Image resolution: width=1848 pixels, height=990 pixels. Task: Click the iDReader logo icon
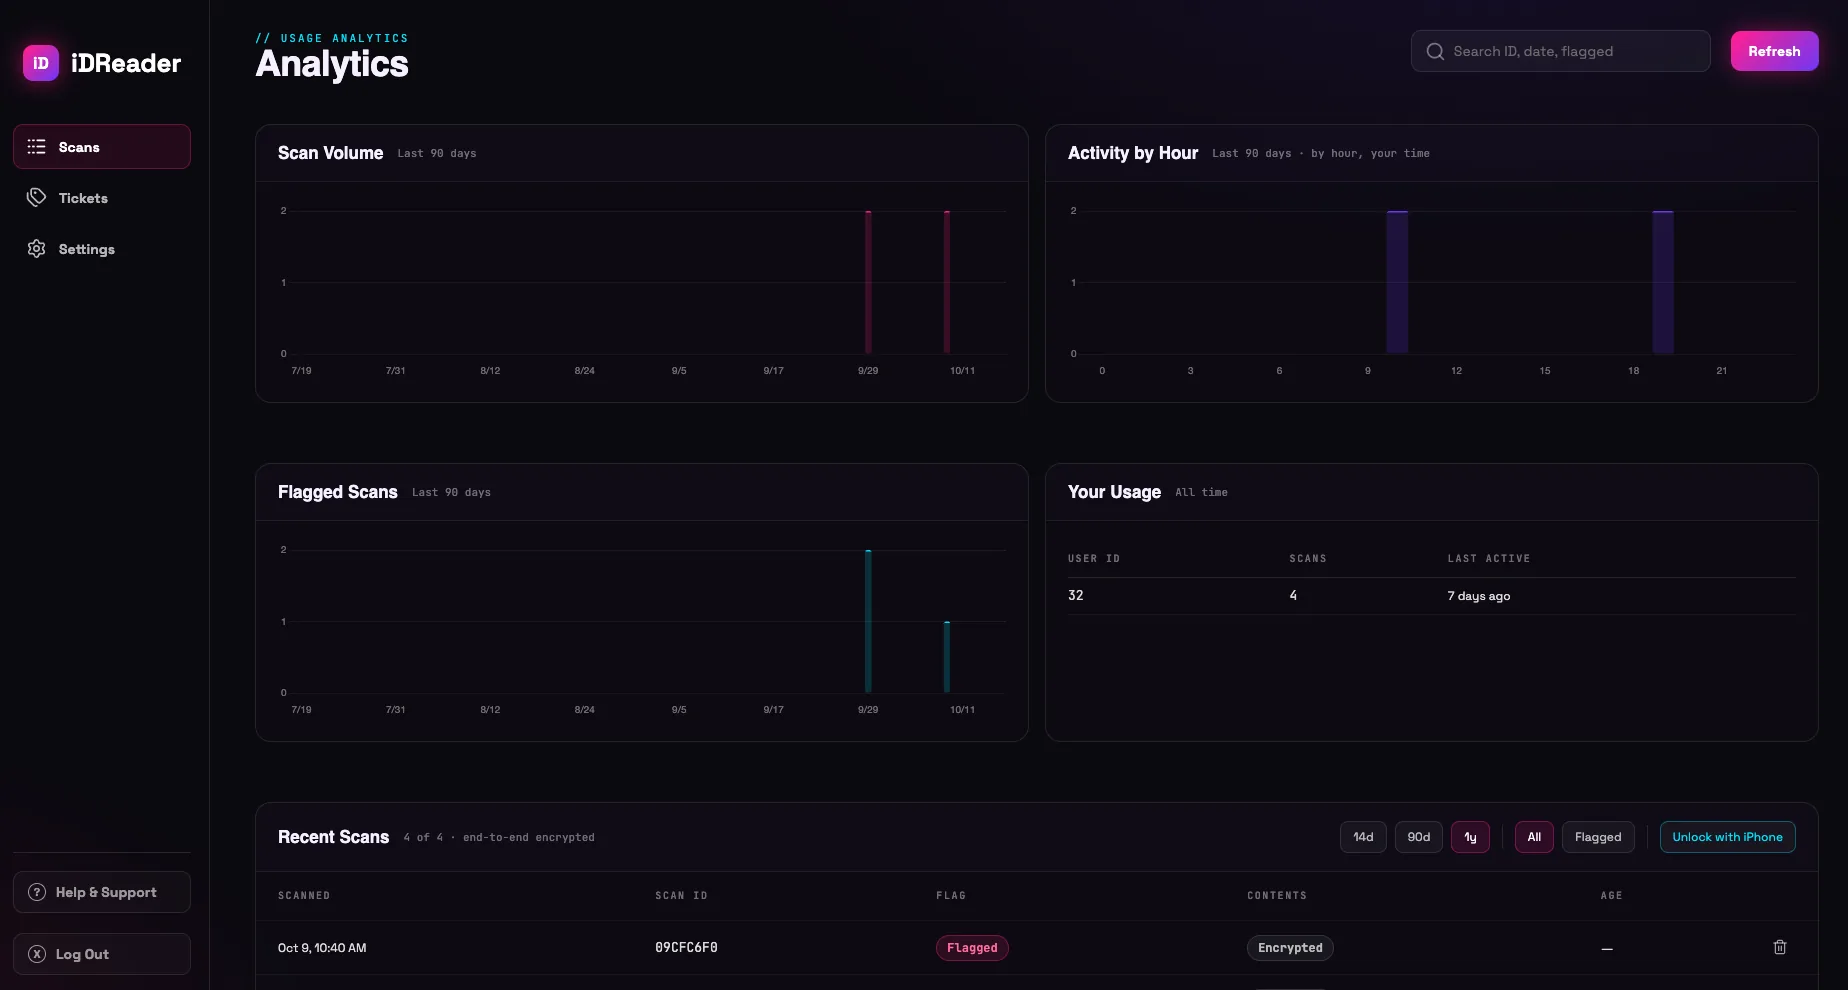click(41, 63)
